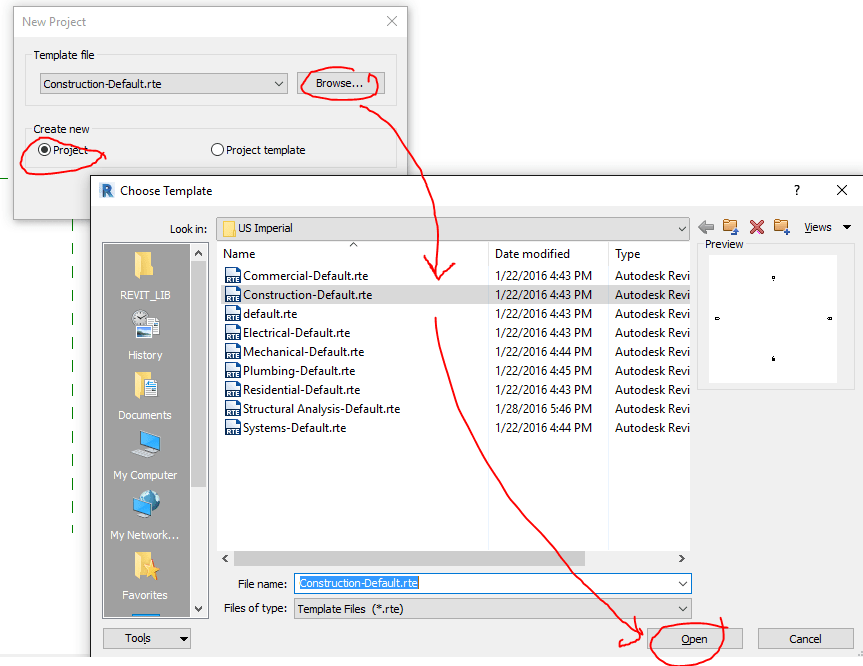Open the Views menu
This screenshot has width=863, height=666.
click(x=827, y=227)
